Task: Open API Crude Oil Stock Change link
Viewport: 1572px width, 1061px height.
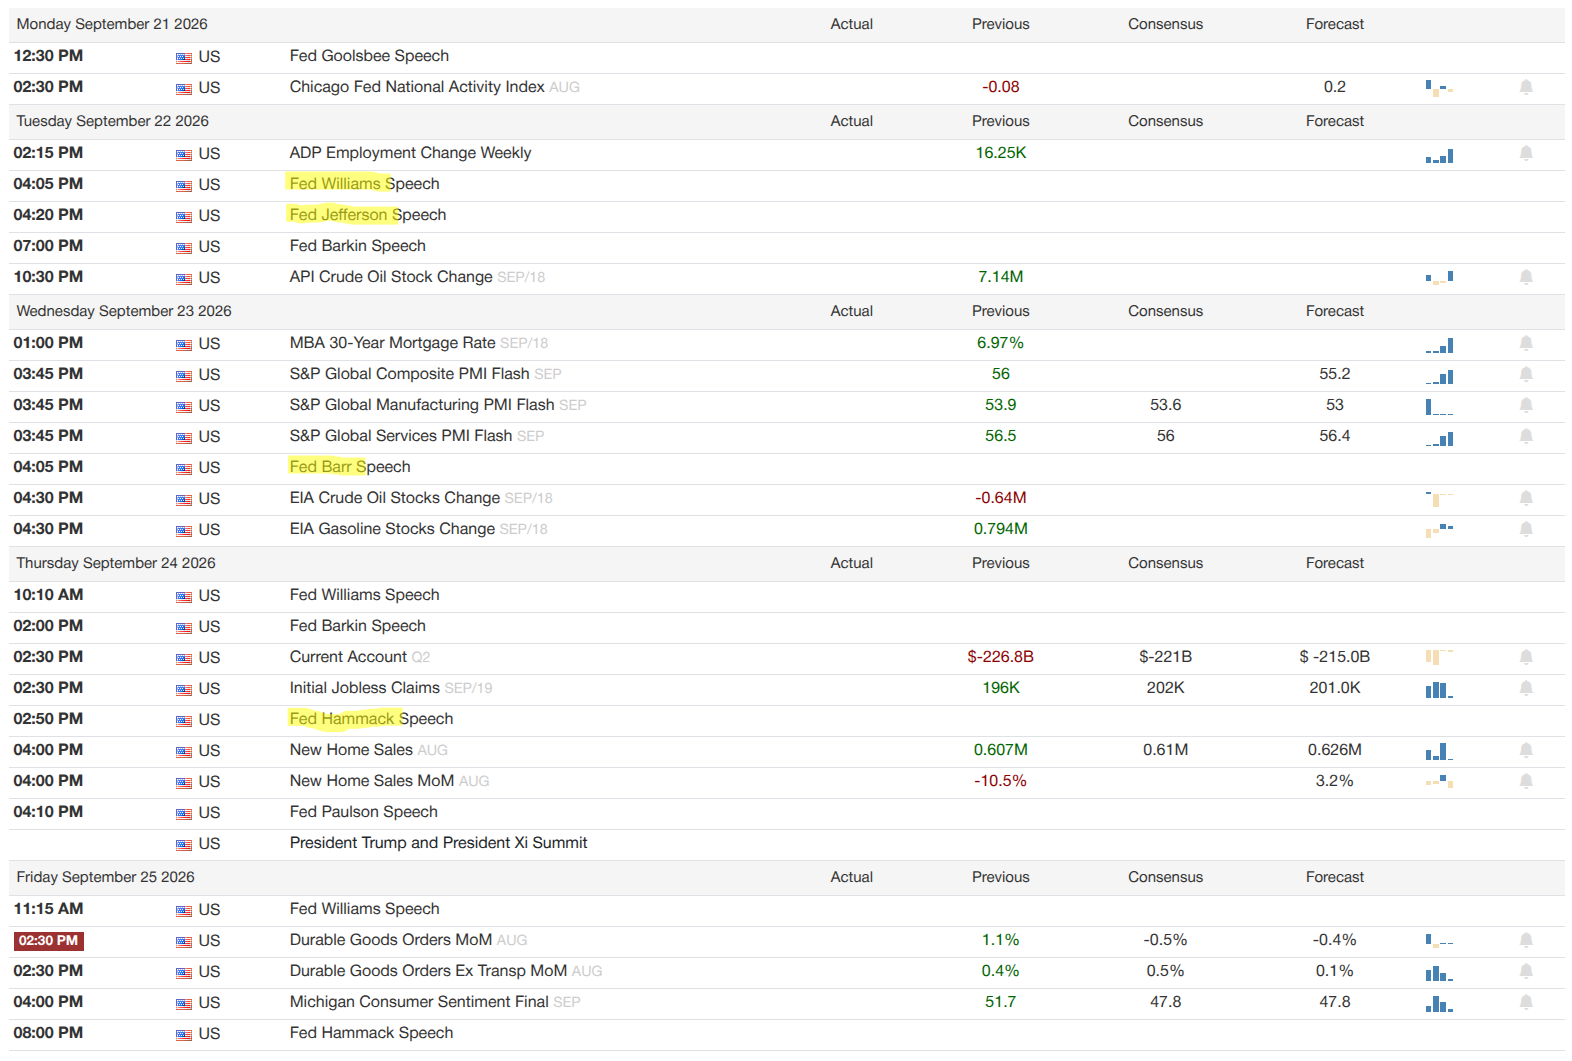Action: pyautogui.click(x=391, y=277)
